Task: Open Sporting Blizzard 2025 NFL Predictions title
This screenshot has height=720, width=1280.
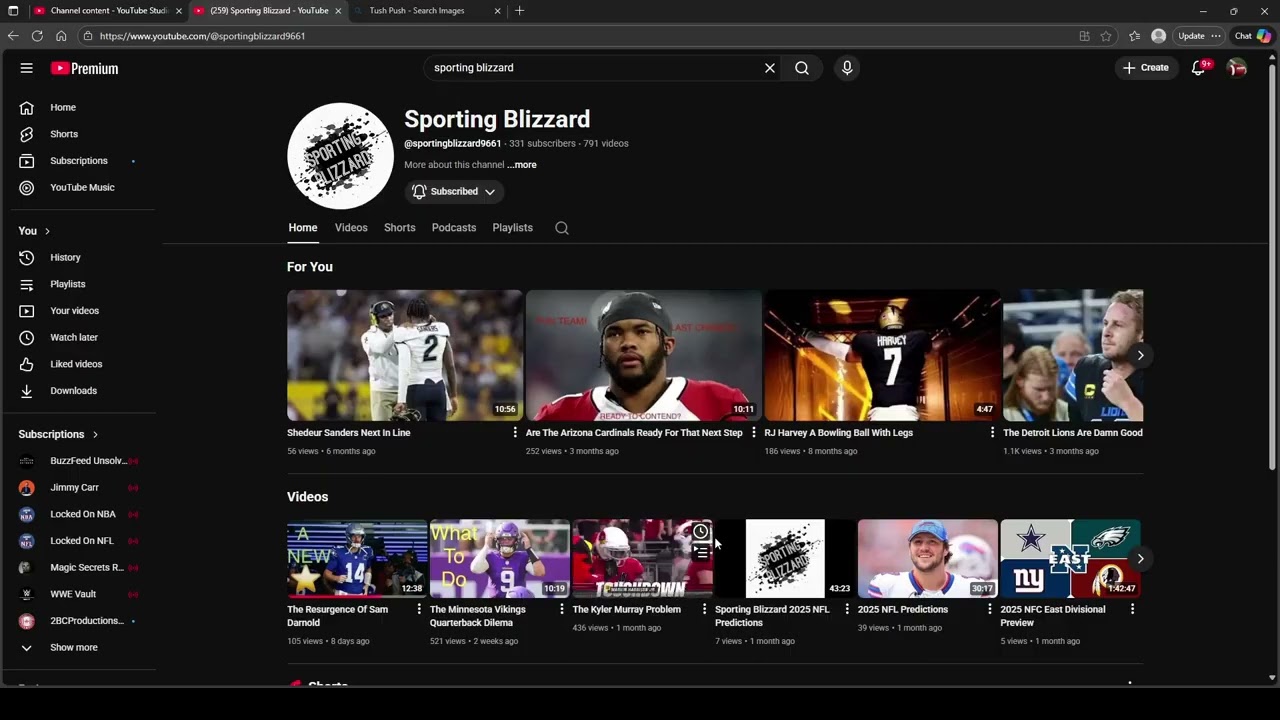Action: (x=772, y=616)
